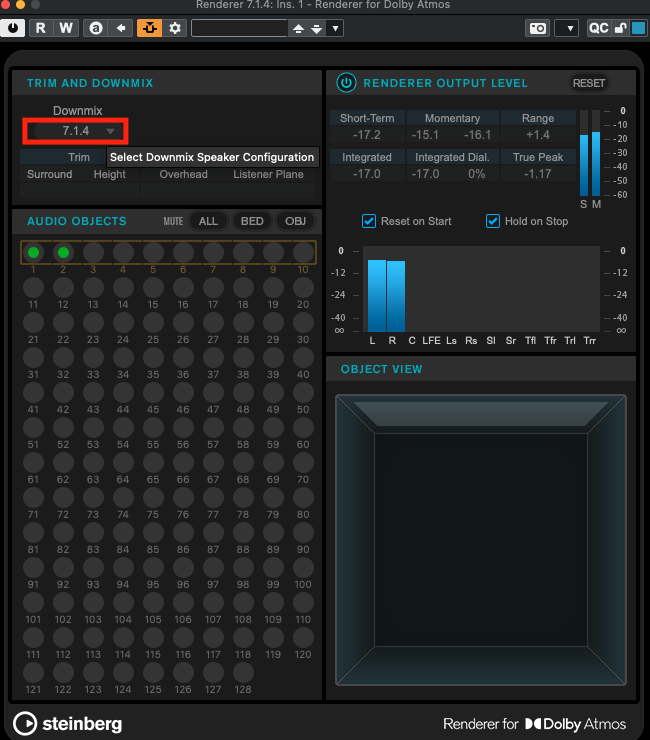Select audio object 89 circle
The height and width of the screenshot is (740, 650).
coord(273,532)
